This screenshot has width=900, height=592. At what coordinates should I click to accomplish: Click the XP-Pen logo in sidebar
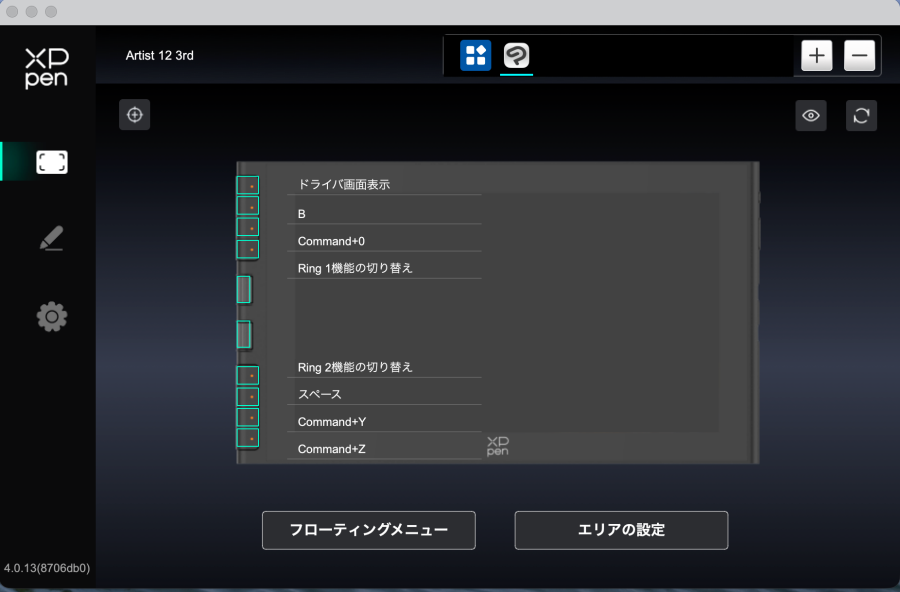(47, 69)
